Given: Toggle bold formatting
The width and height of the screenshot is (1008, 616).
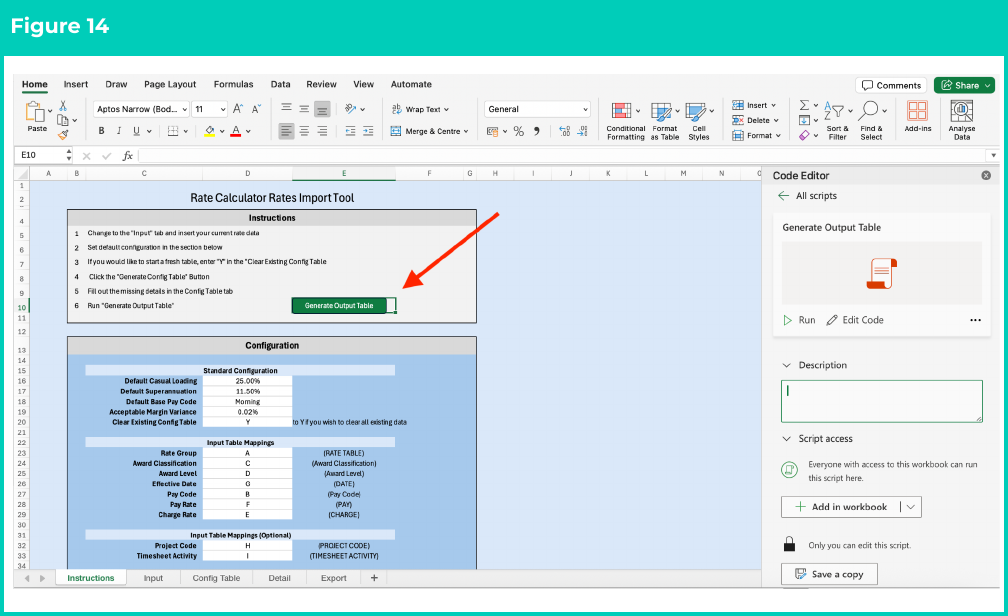Looking at the screenshot, I should tap(102, 131).
